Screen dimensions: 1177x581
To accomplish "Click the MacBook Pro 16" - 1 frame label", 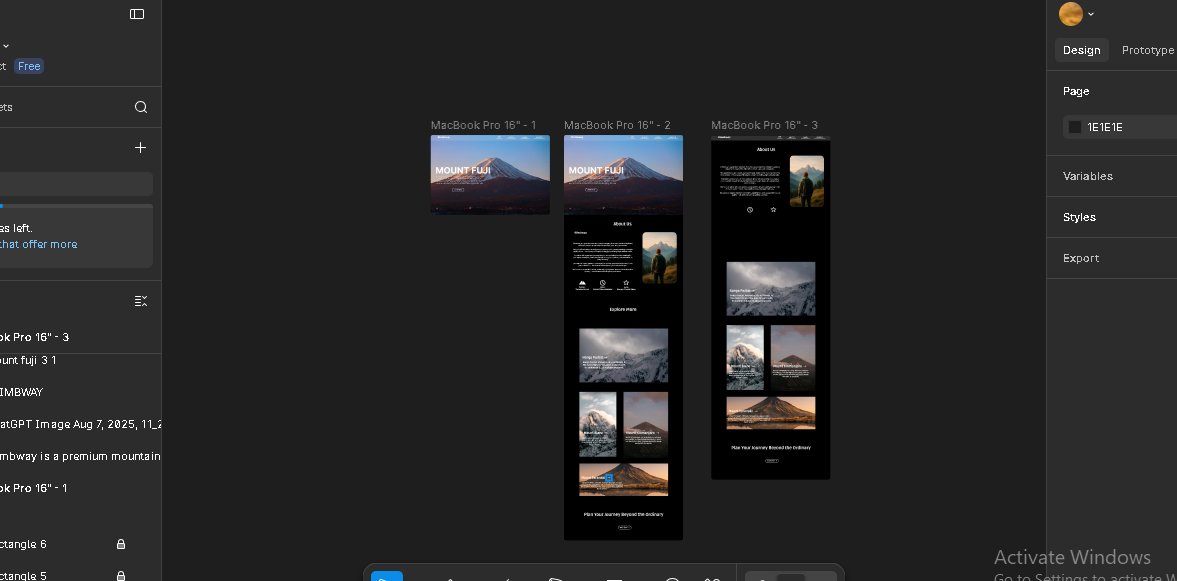I will coord(483,125).
